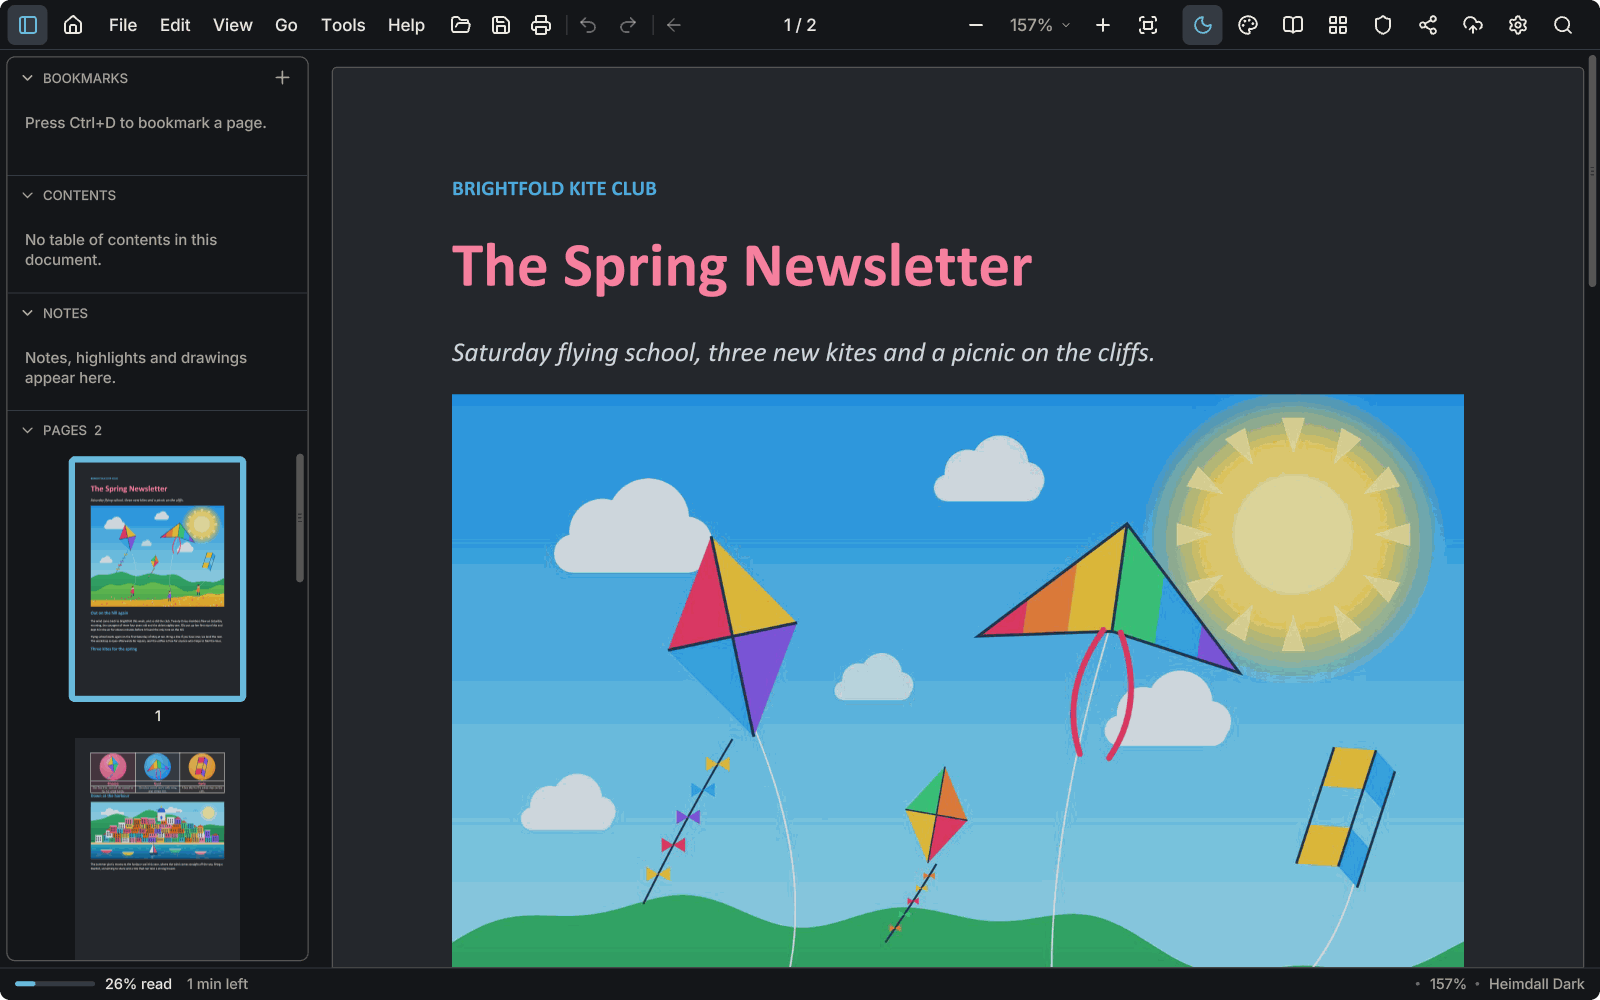Go to the home screen icon
The width and height of the screenshot is (1600, 1000).
pos(73,25)
